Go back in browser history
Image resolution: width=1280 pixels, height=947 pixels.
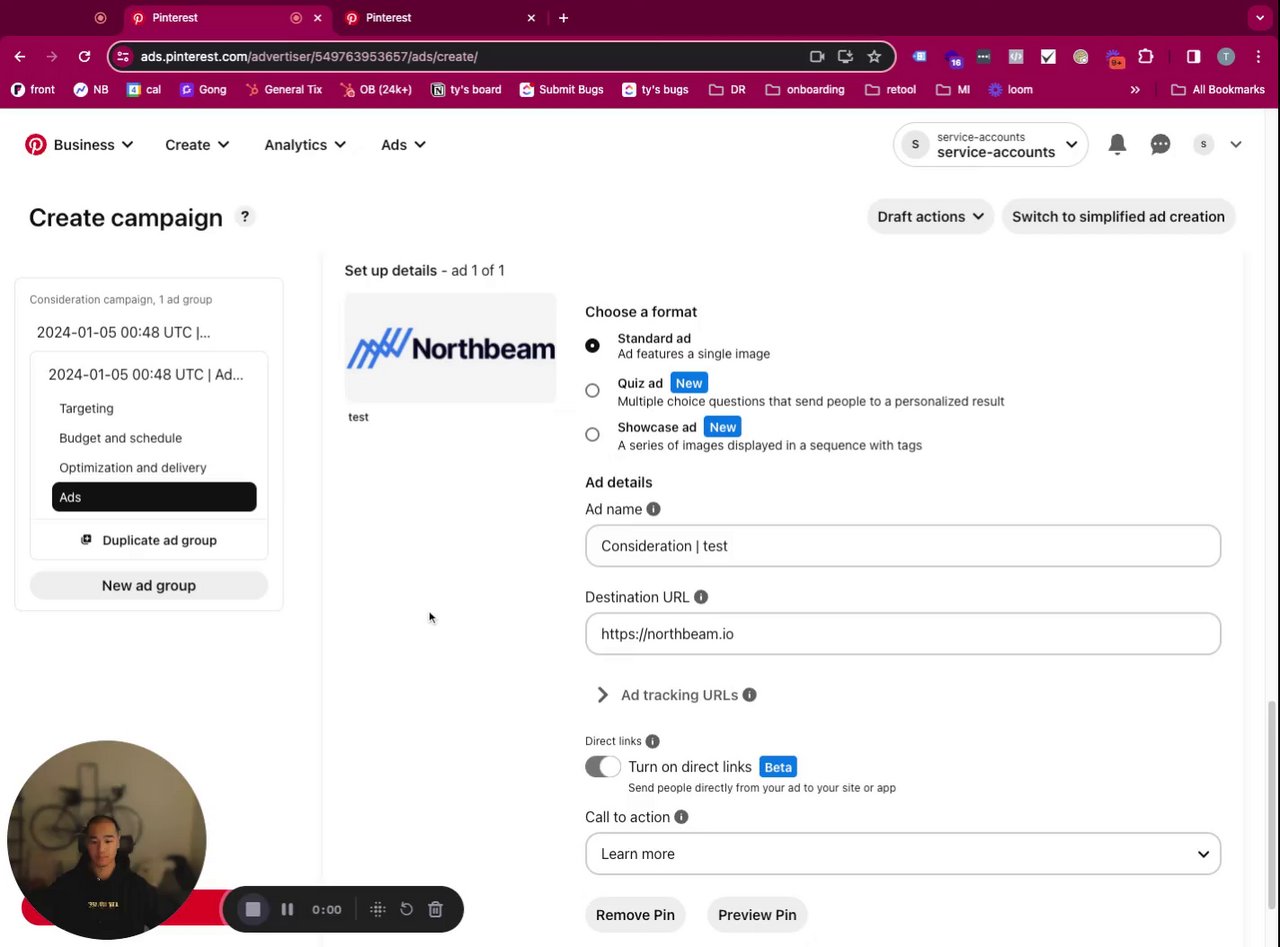pos(20,57)
